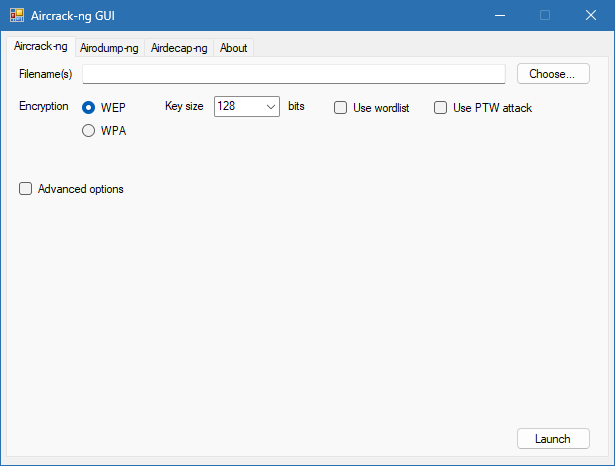Click the 'bits' label after key size

tap(296, 106)
